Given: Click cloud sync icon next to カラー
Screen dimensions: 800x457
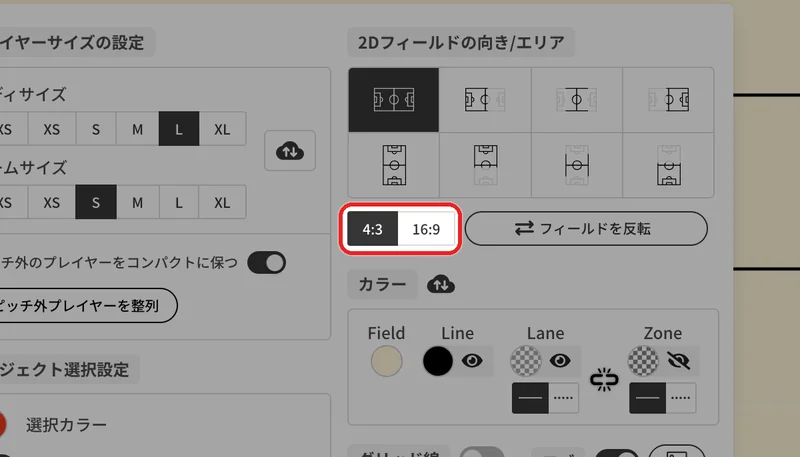Looking at the screenshot, I should (x=441, y=285).
